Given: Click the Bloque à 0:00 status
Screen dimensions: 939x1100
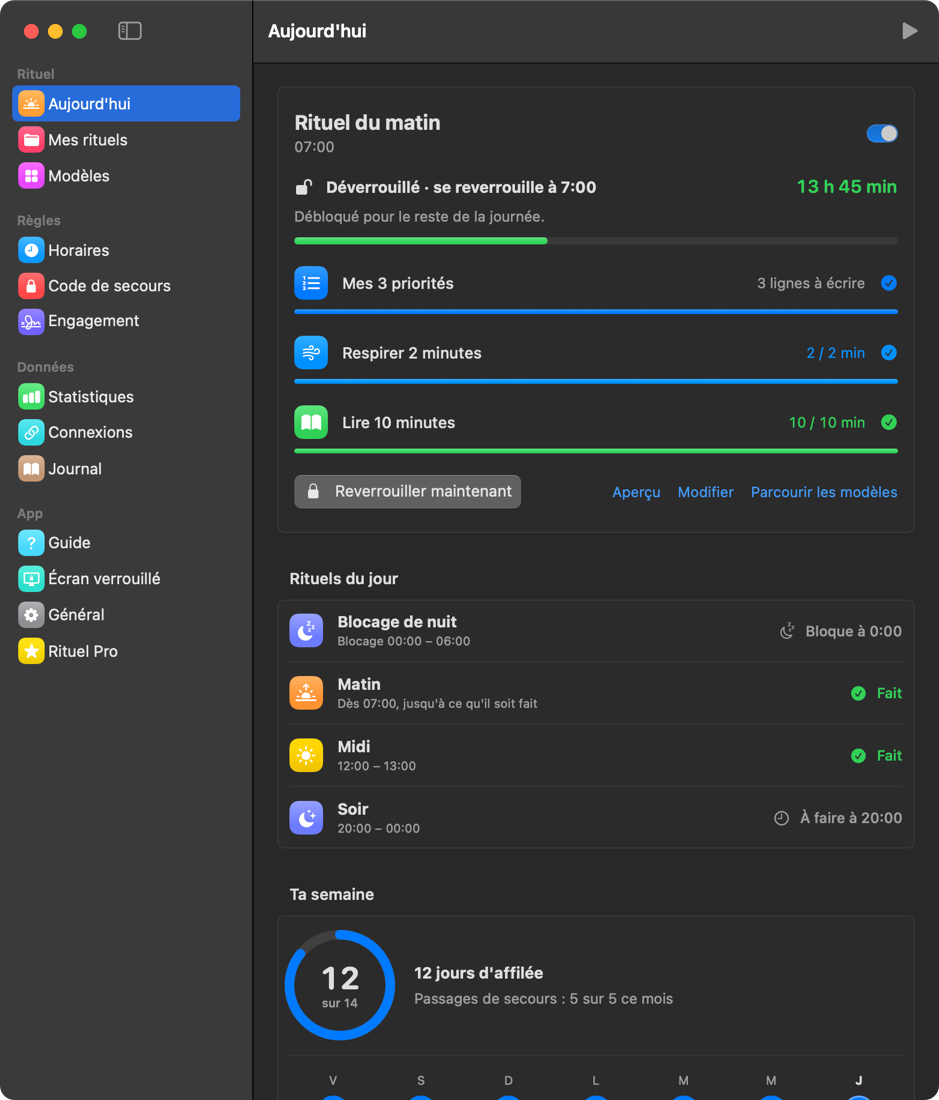Looking at the screenshot, I should pos(841,631).
